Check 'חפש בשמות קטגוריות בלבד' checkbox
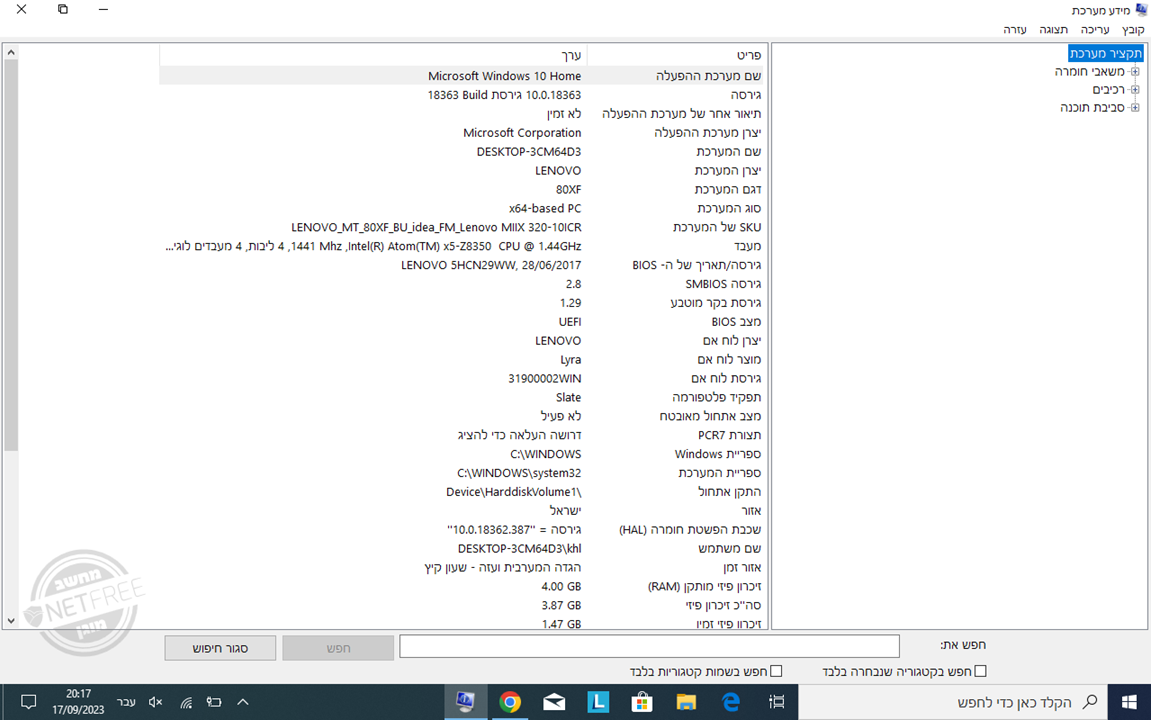This screenshot has width=1151, height=720. pos(777,671)
